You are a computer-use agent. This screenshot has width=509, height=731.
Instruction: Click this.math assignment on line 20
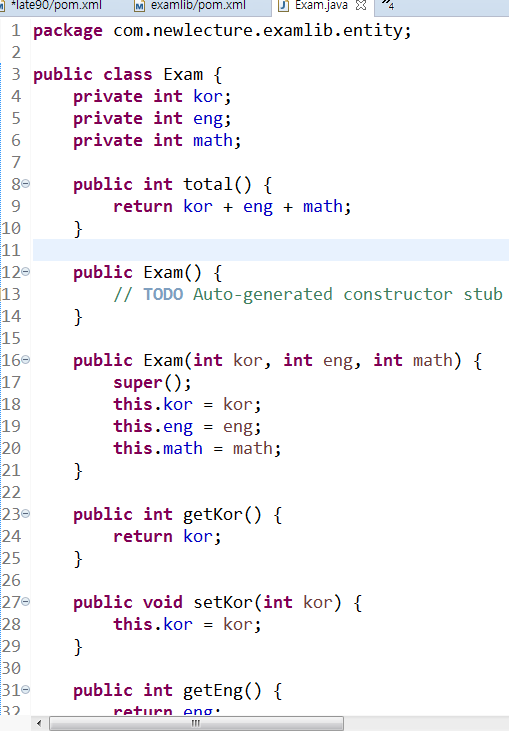click(197, 448)
